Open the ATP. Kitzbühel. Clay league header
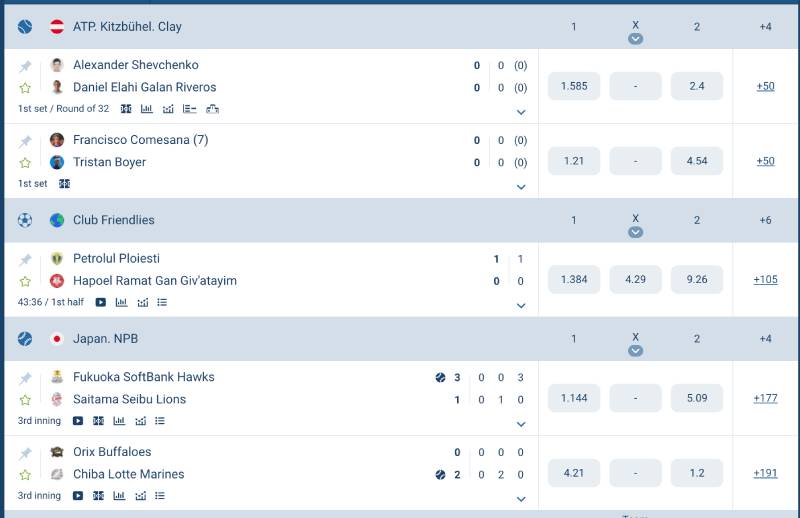 (127, 27)
